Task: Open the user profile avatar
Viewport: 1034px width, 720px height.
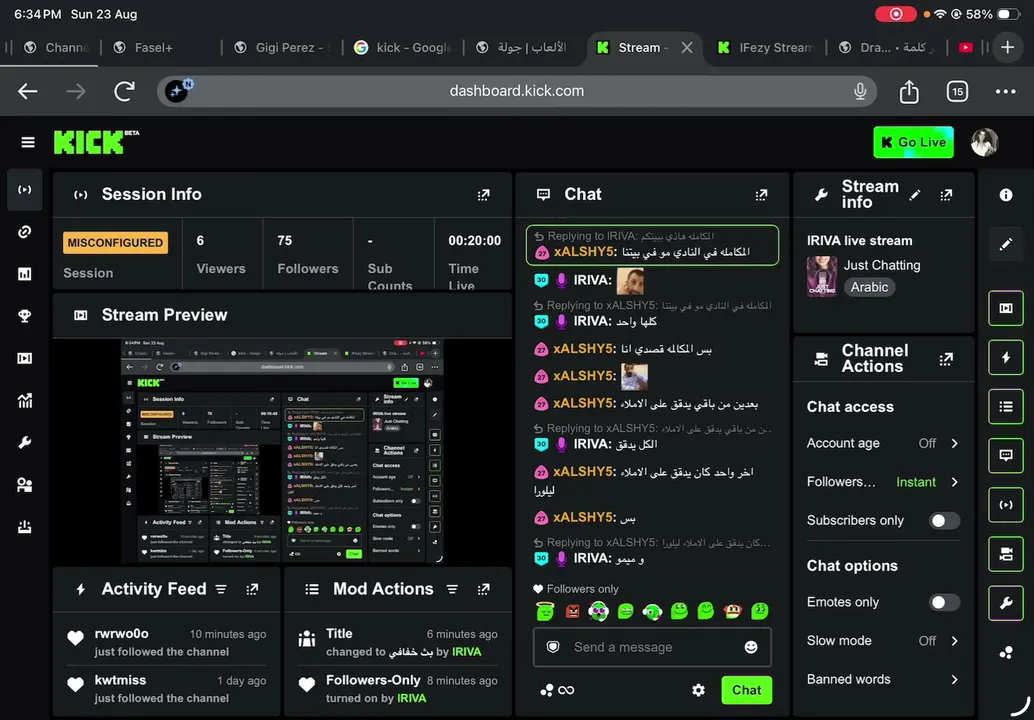Action: [984, 142]
